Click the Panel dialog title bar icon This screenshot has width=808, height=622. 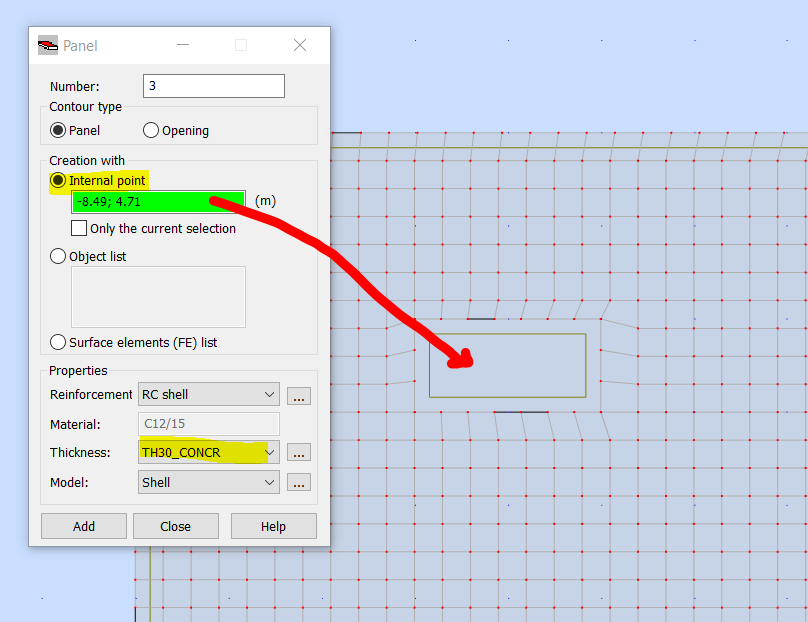pyautogui.click(x=46, y=45)
